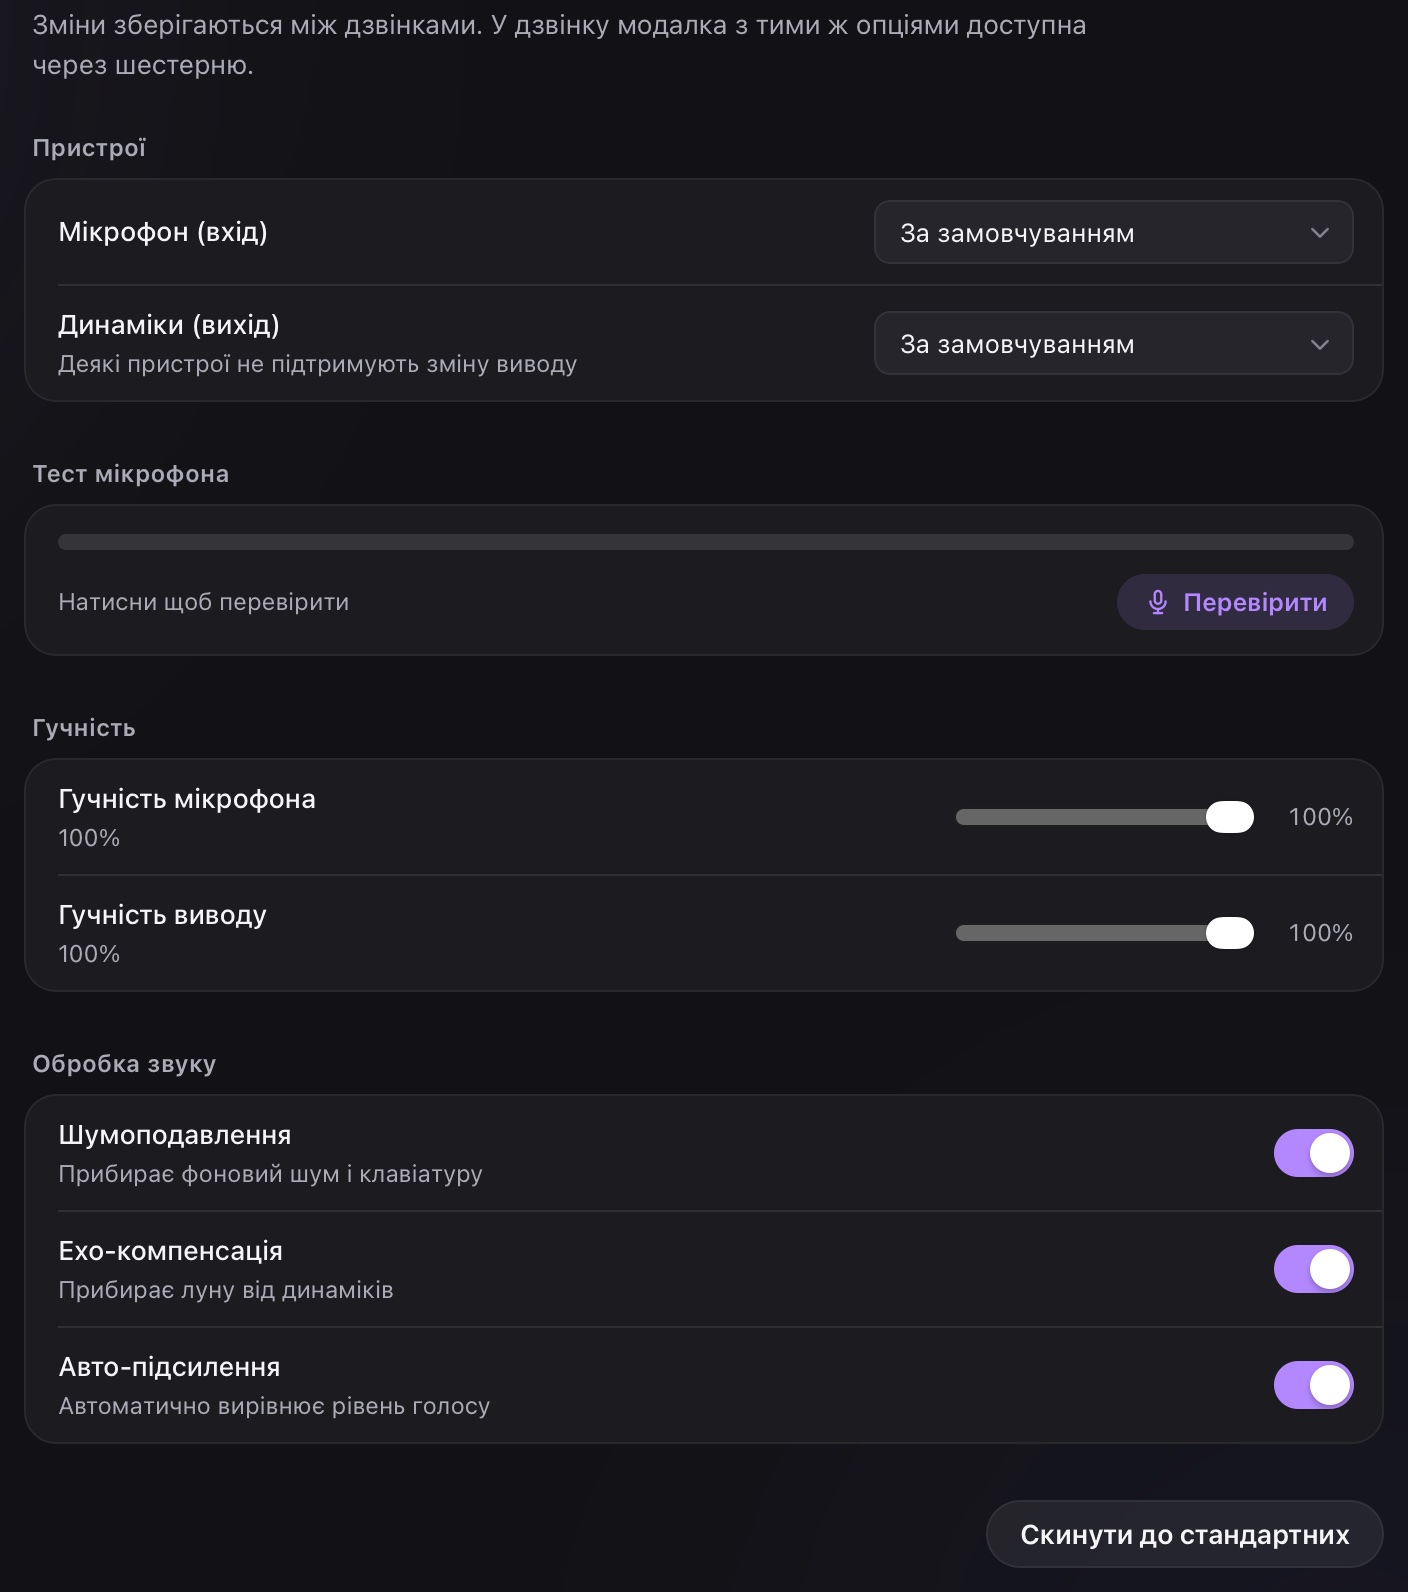Click the microphone test level bar

coord(706,542)
